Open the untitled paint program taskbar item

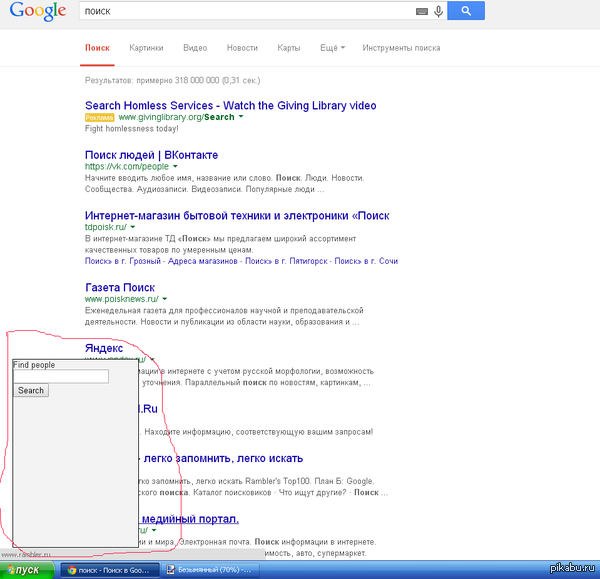pos(211,570)
